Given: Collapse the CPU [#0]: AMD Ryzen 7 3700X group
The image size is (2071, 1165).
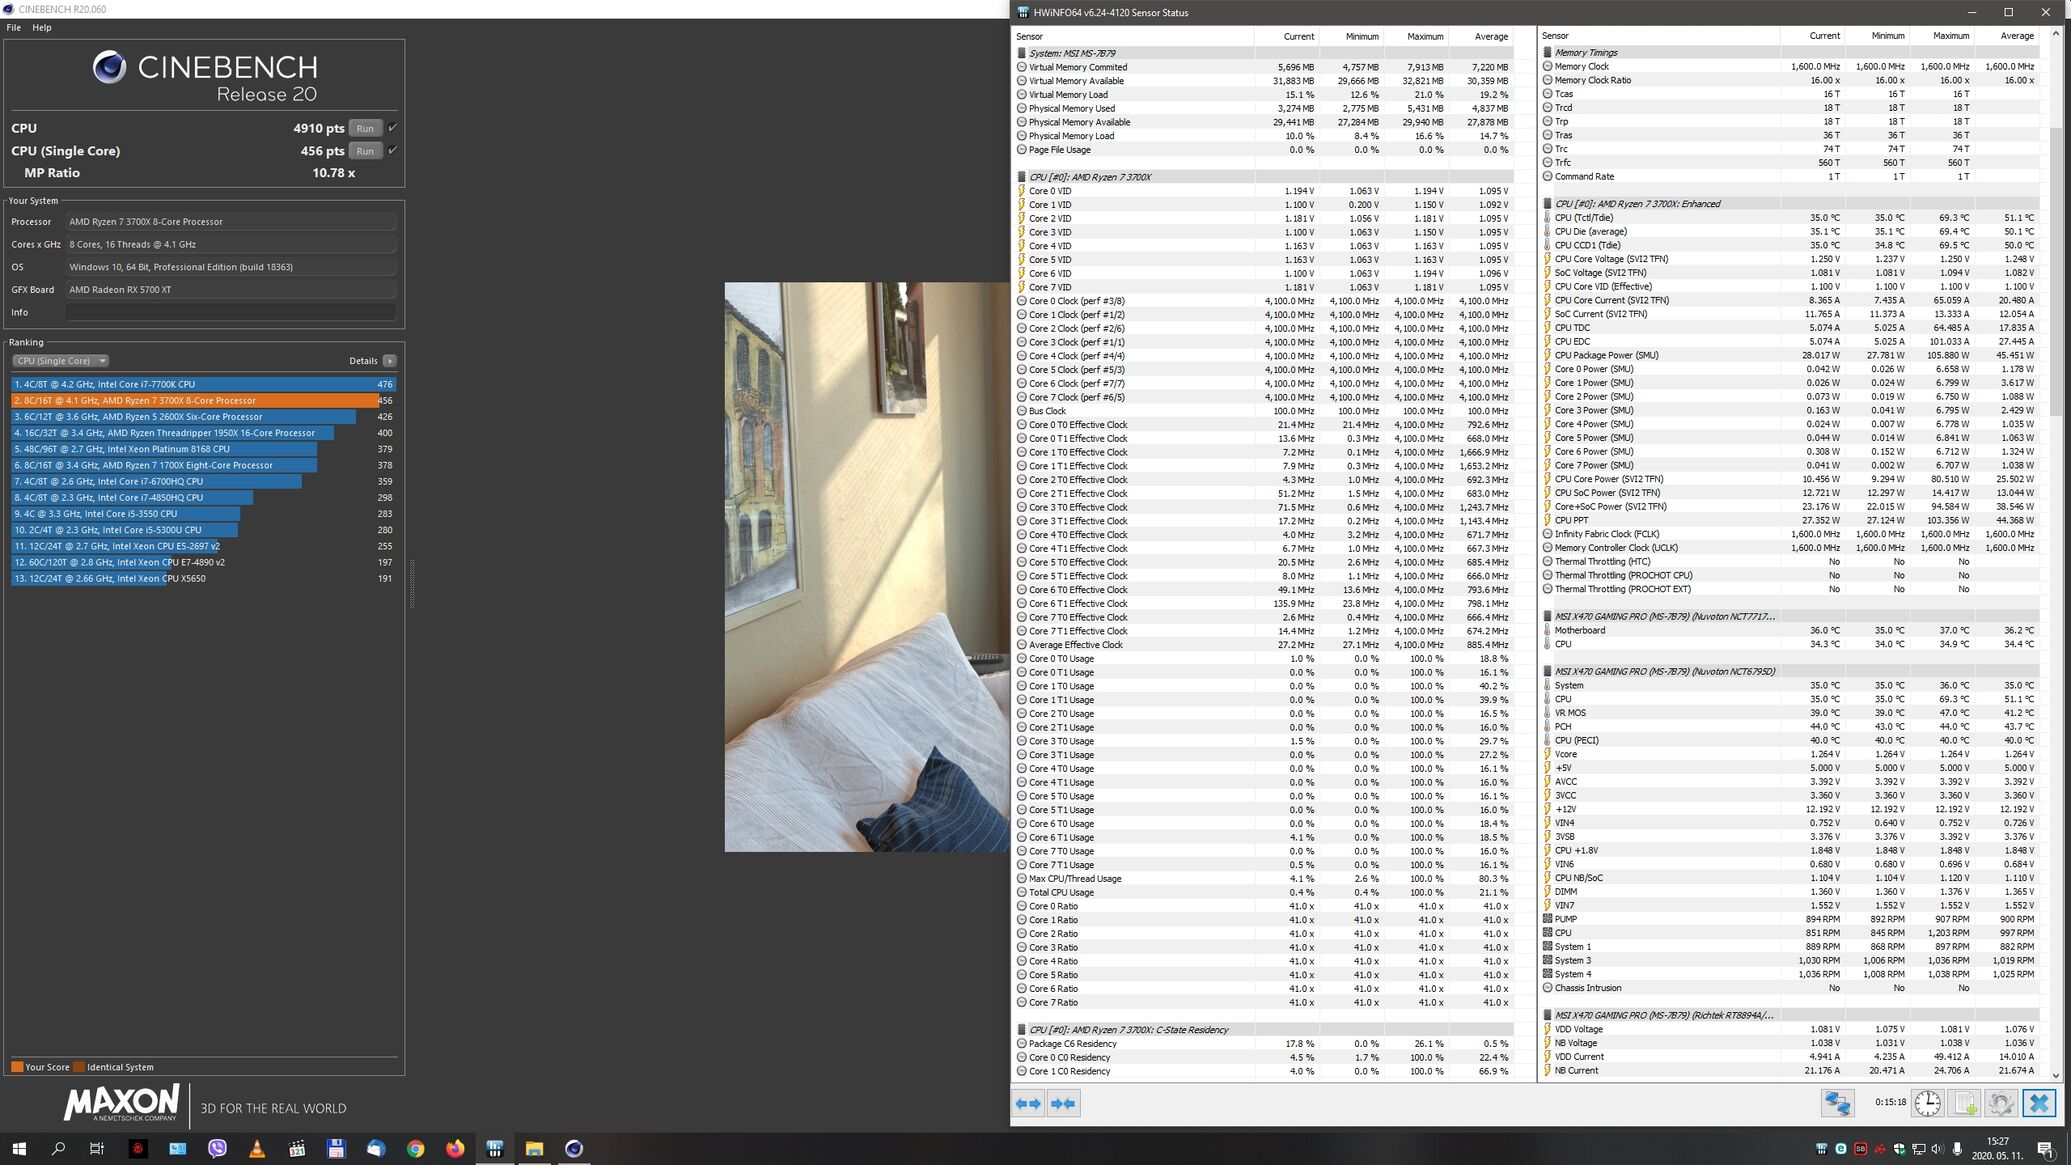Looking at the screenshot, I should [1264, 177].
